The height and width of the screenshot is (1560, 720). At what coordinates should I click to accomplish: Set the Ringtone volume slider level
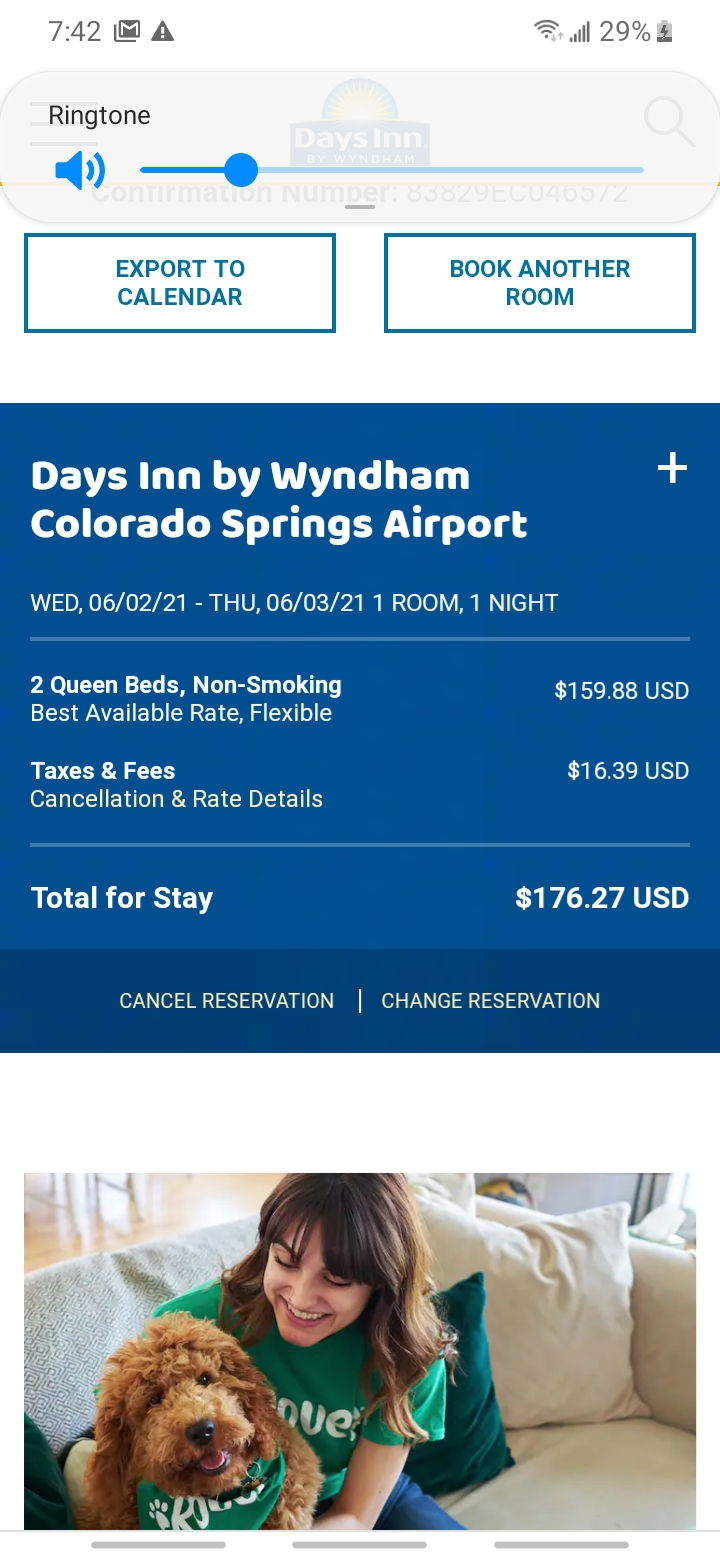click(241, 170)
